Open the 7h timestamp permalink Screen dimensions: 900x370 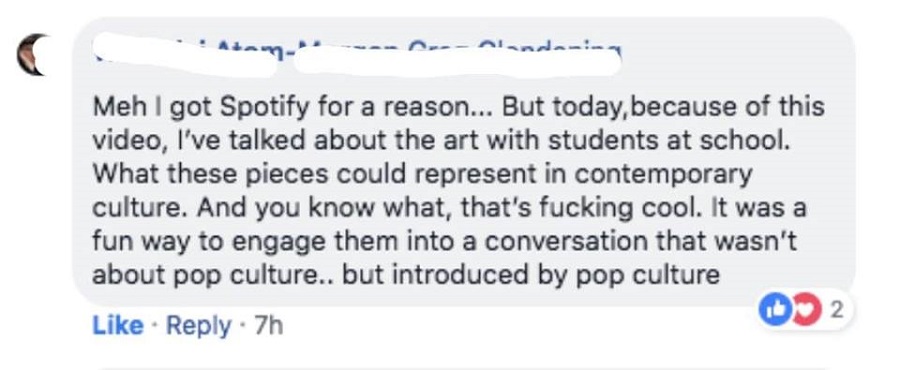click(269, 326)
